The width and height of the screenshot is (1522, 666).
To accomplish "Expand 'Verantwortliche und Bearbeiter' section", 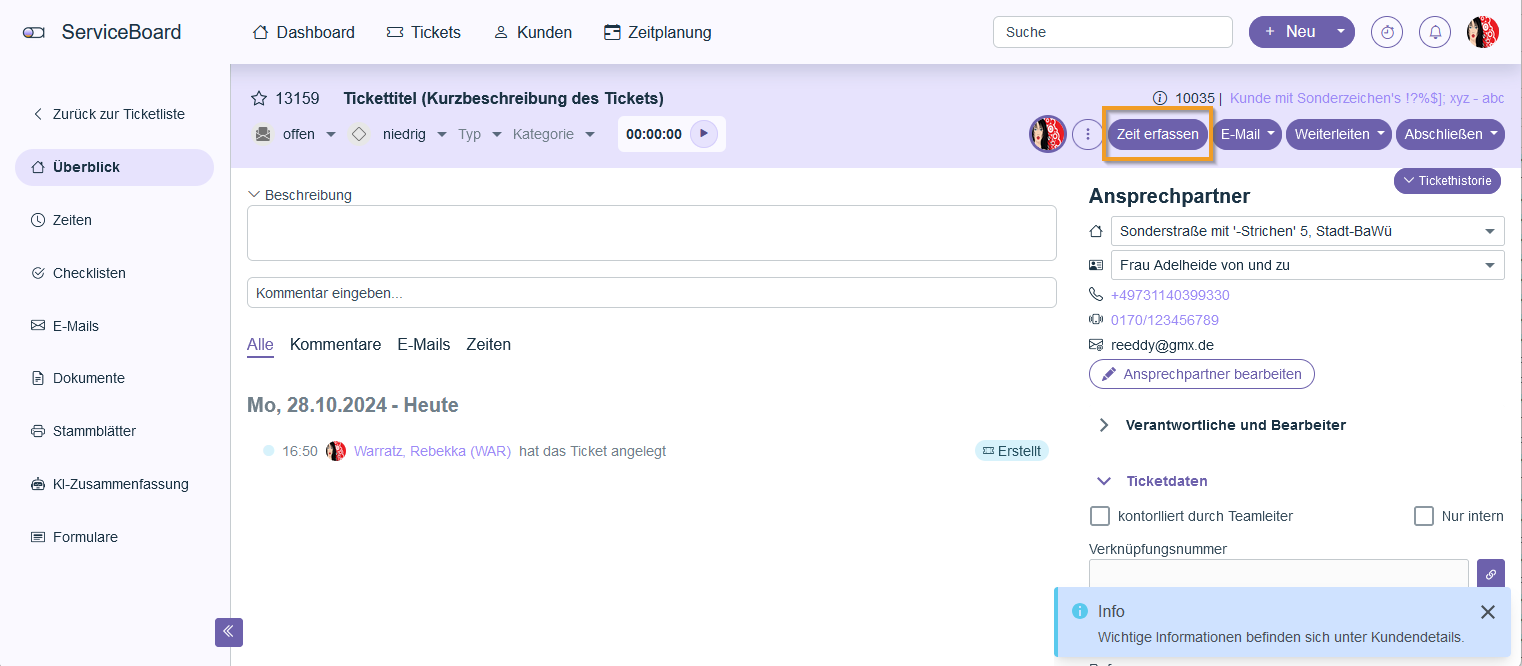I will pos(1104,425).
